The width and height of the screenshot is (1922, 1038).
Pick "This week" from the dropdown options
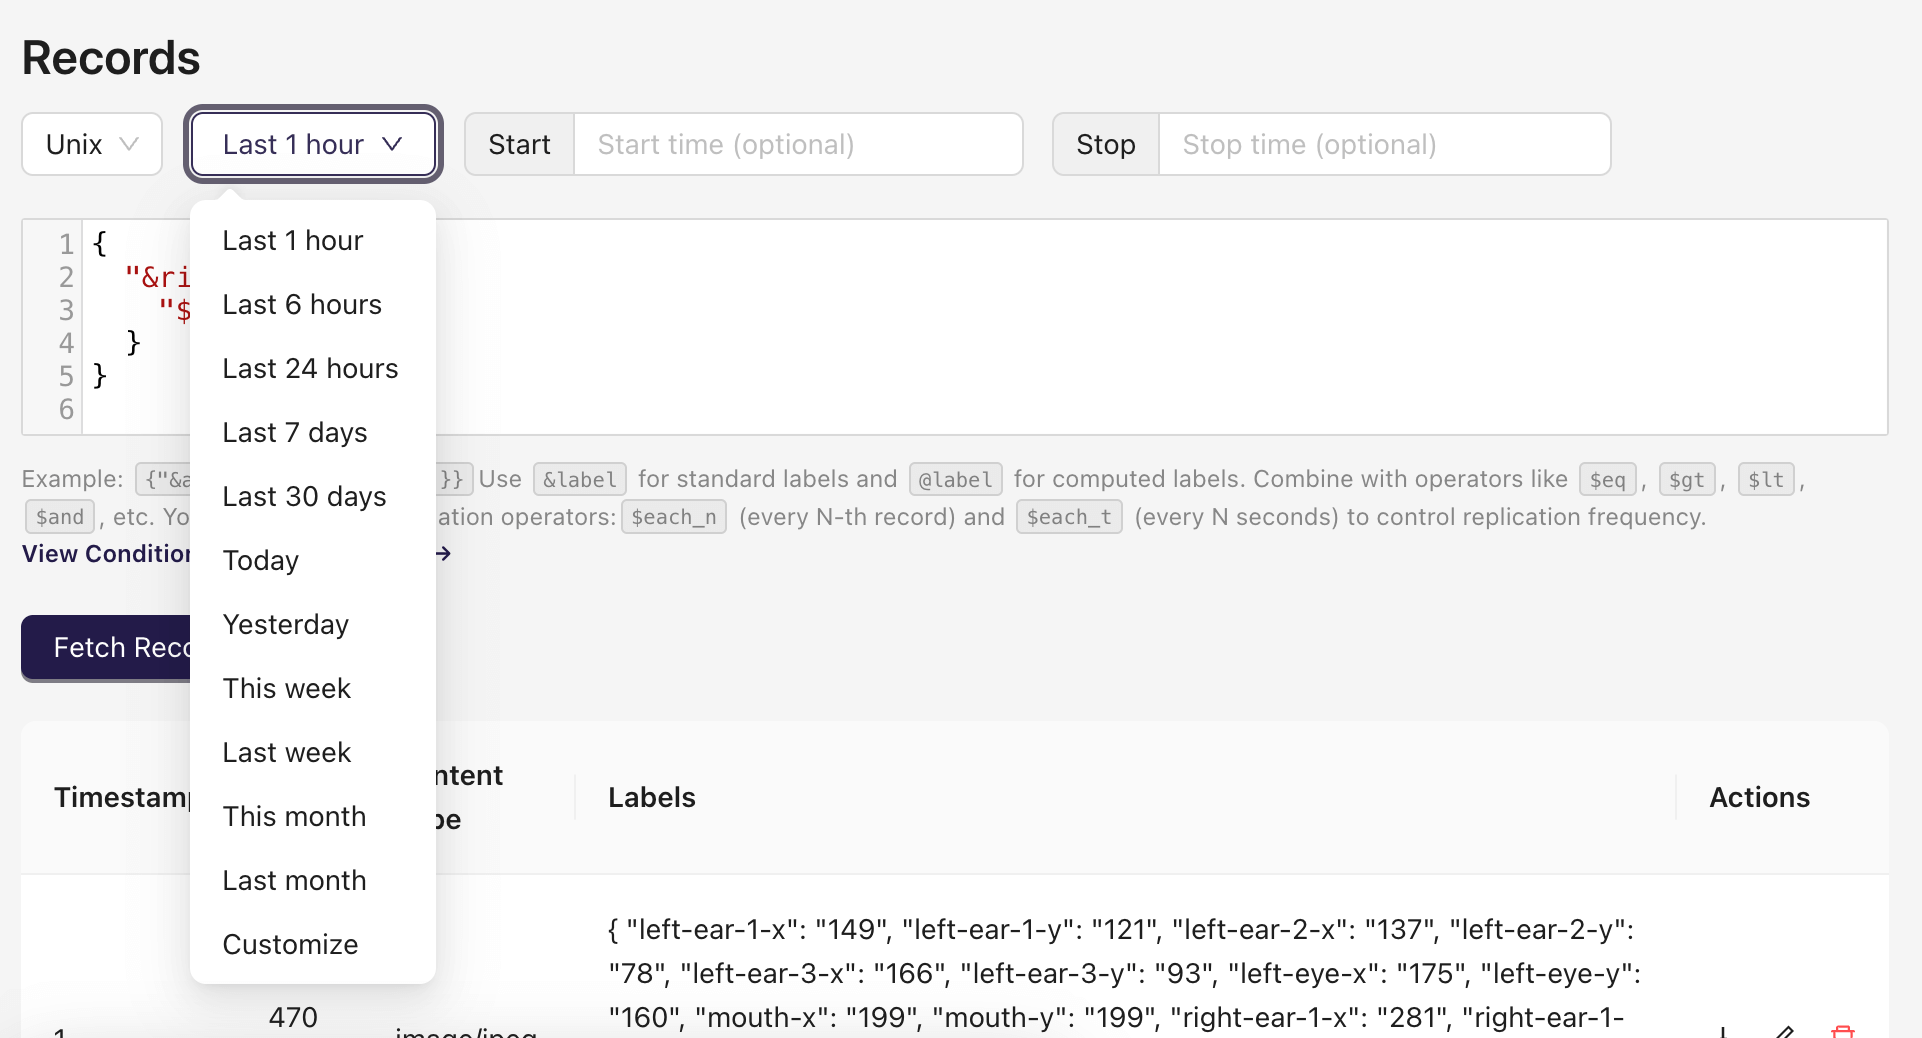[x=287, y=688]
